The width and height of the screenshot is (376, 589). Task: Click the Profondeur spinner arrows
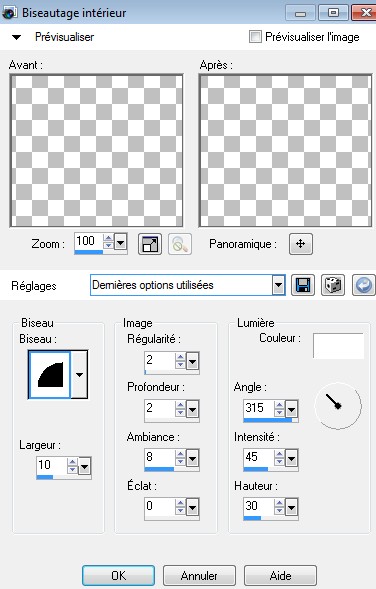[180, 409]
